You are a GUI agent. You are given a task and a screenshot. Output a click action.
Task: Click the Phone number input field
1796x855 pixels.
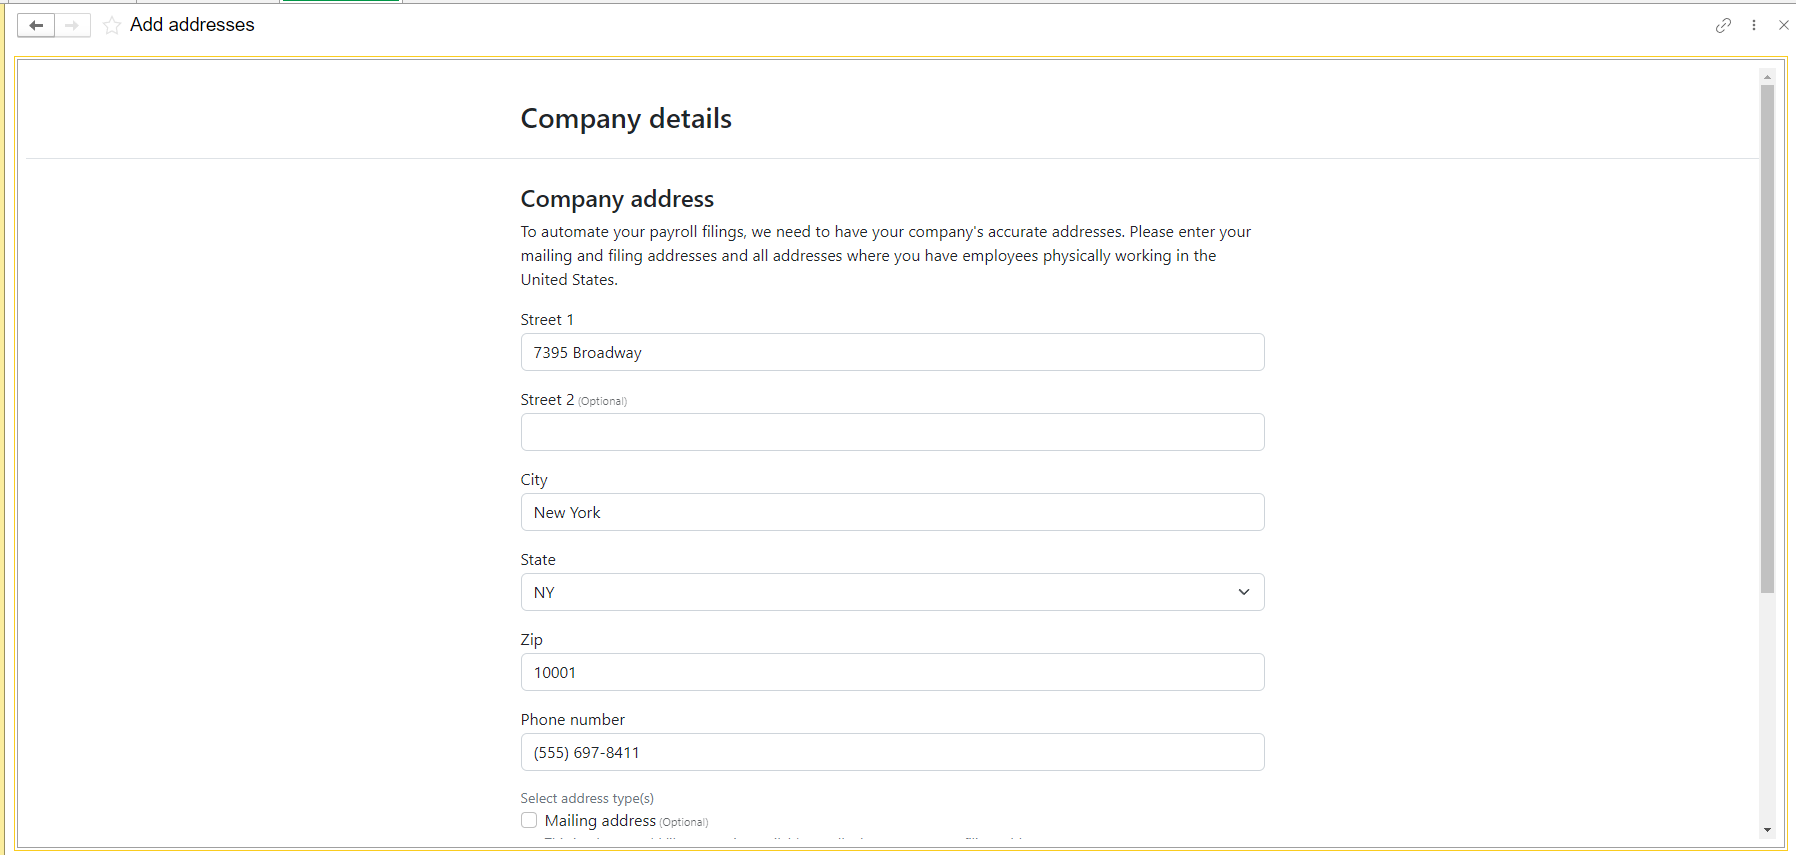coord(892,752)
